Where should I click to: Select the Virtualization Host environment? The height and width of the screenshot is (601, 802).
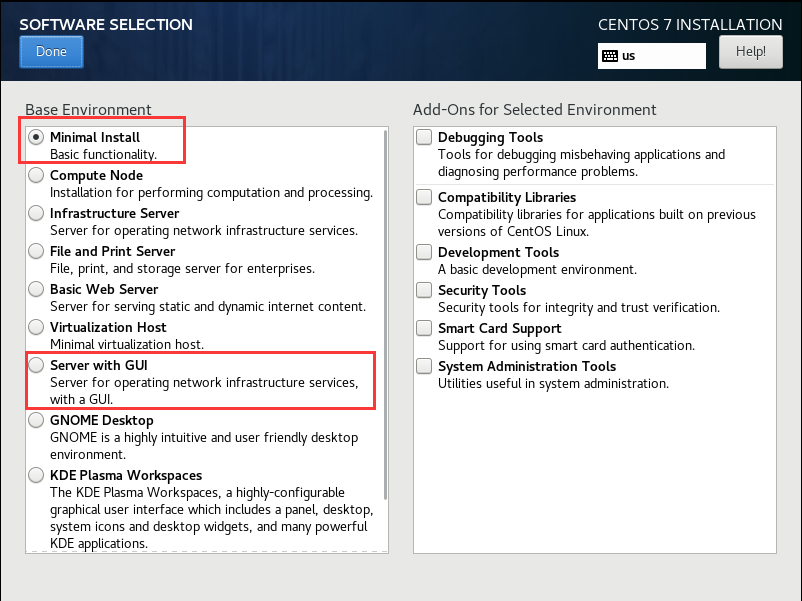[x=36, y=327]
